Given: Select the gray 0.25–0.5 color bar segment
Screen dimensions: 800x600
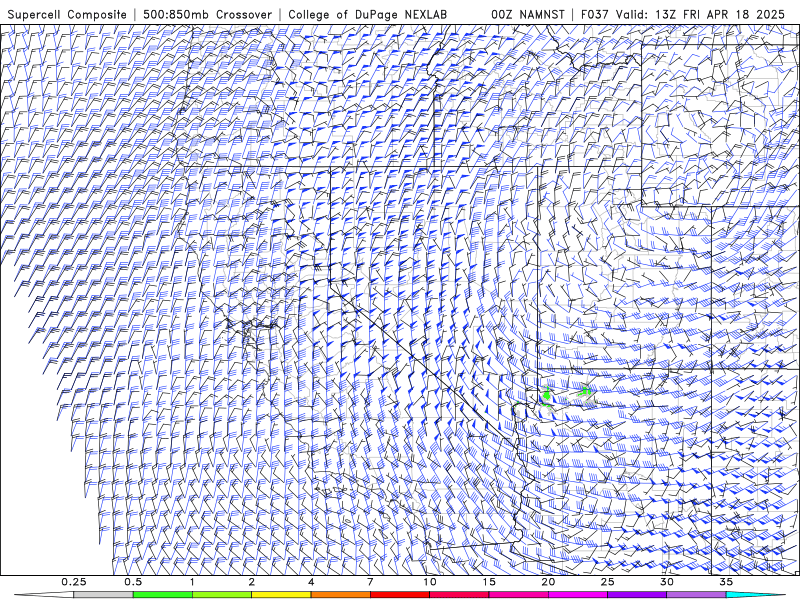Looking at the screenshot, I should (x=104, y=595).
